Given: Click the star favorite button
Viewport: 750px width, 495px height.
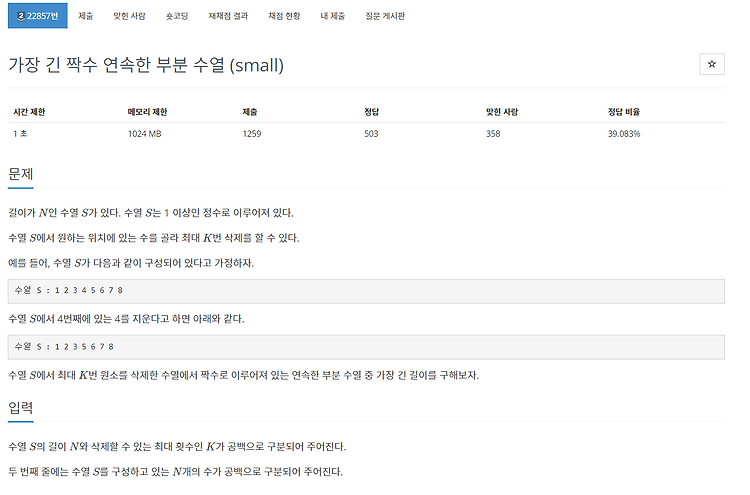Looking at the screenshot, I should tap(712, 64).
